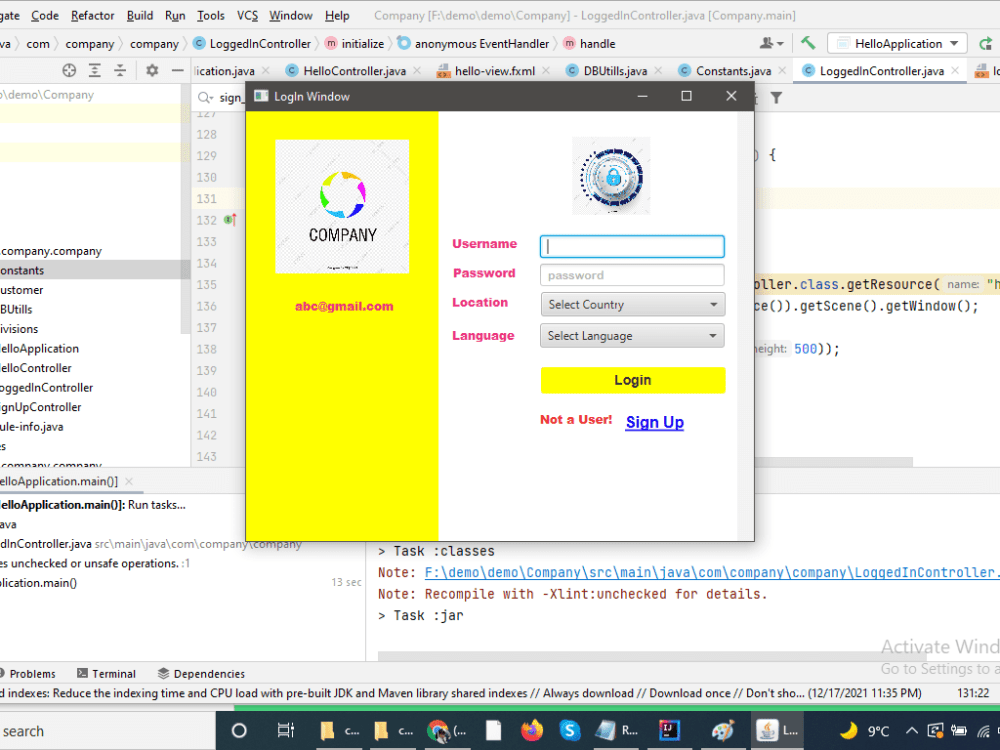1000x750 pixels.
Task: Click the initialize breadcrumb
Action: tap(355, 43)
